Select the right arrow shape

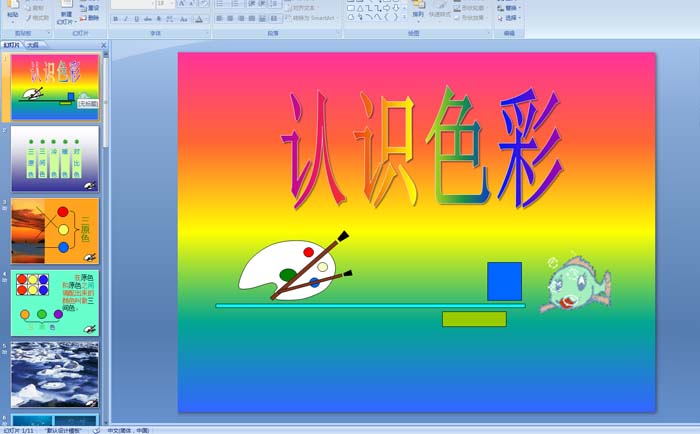(x=387, y=8)
